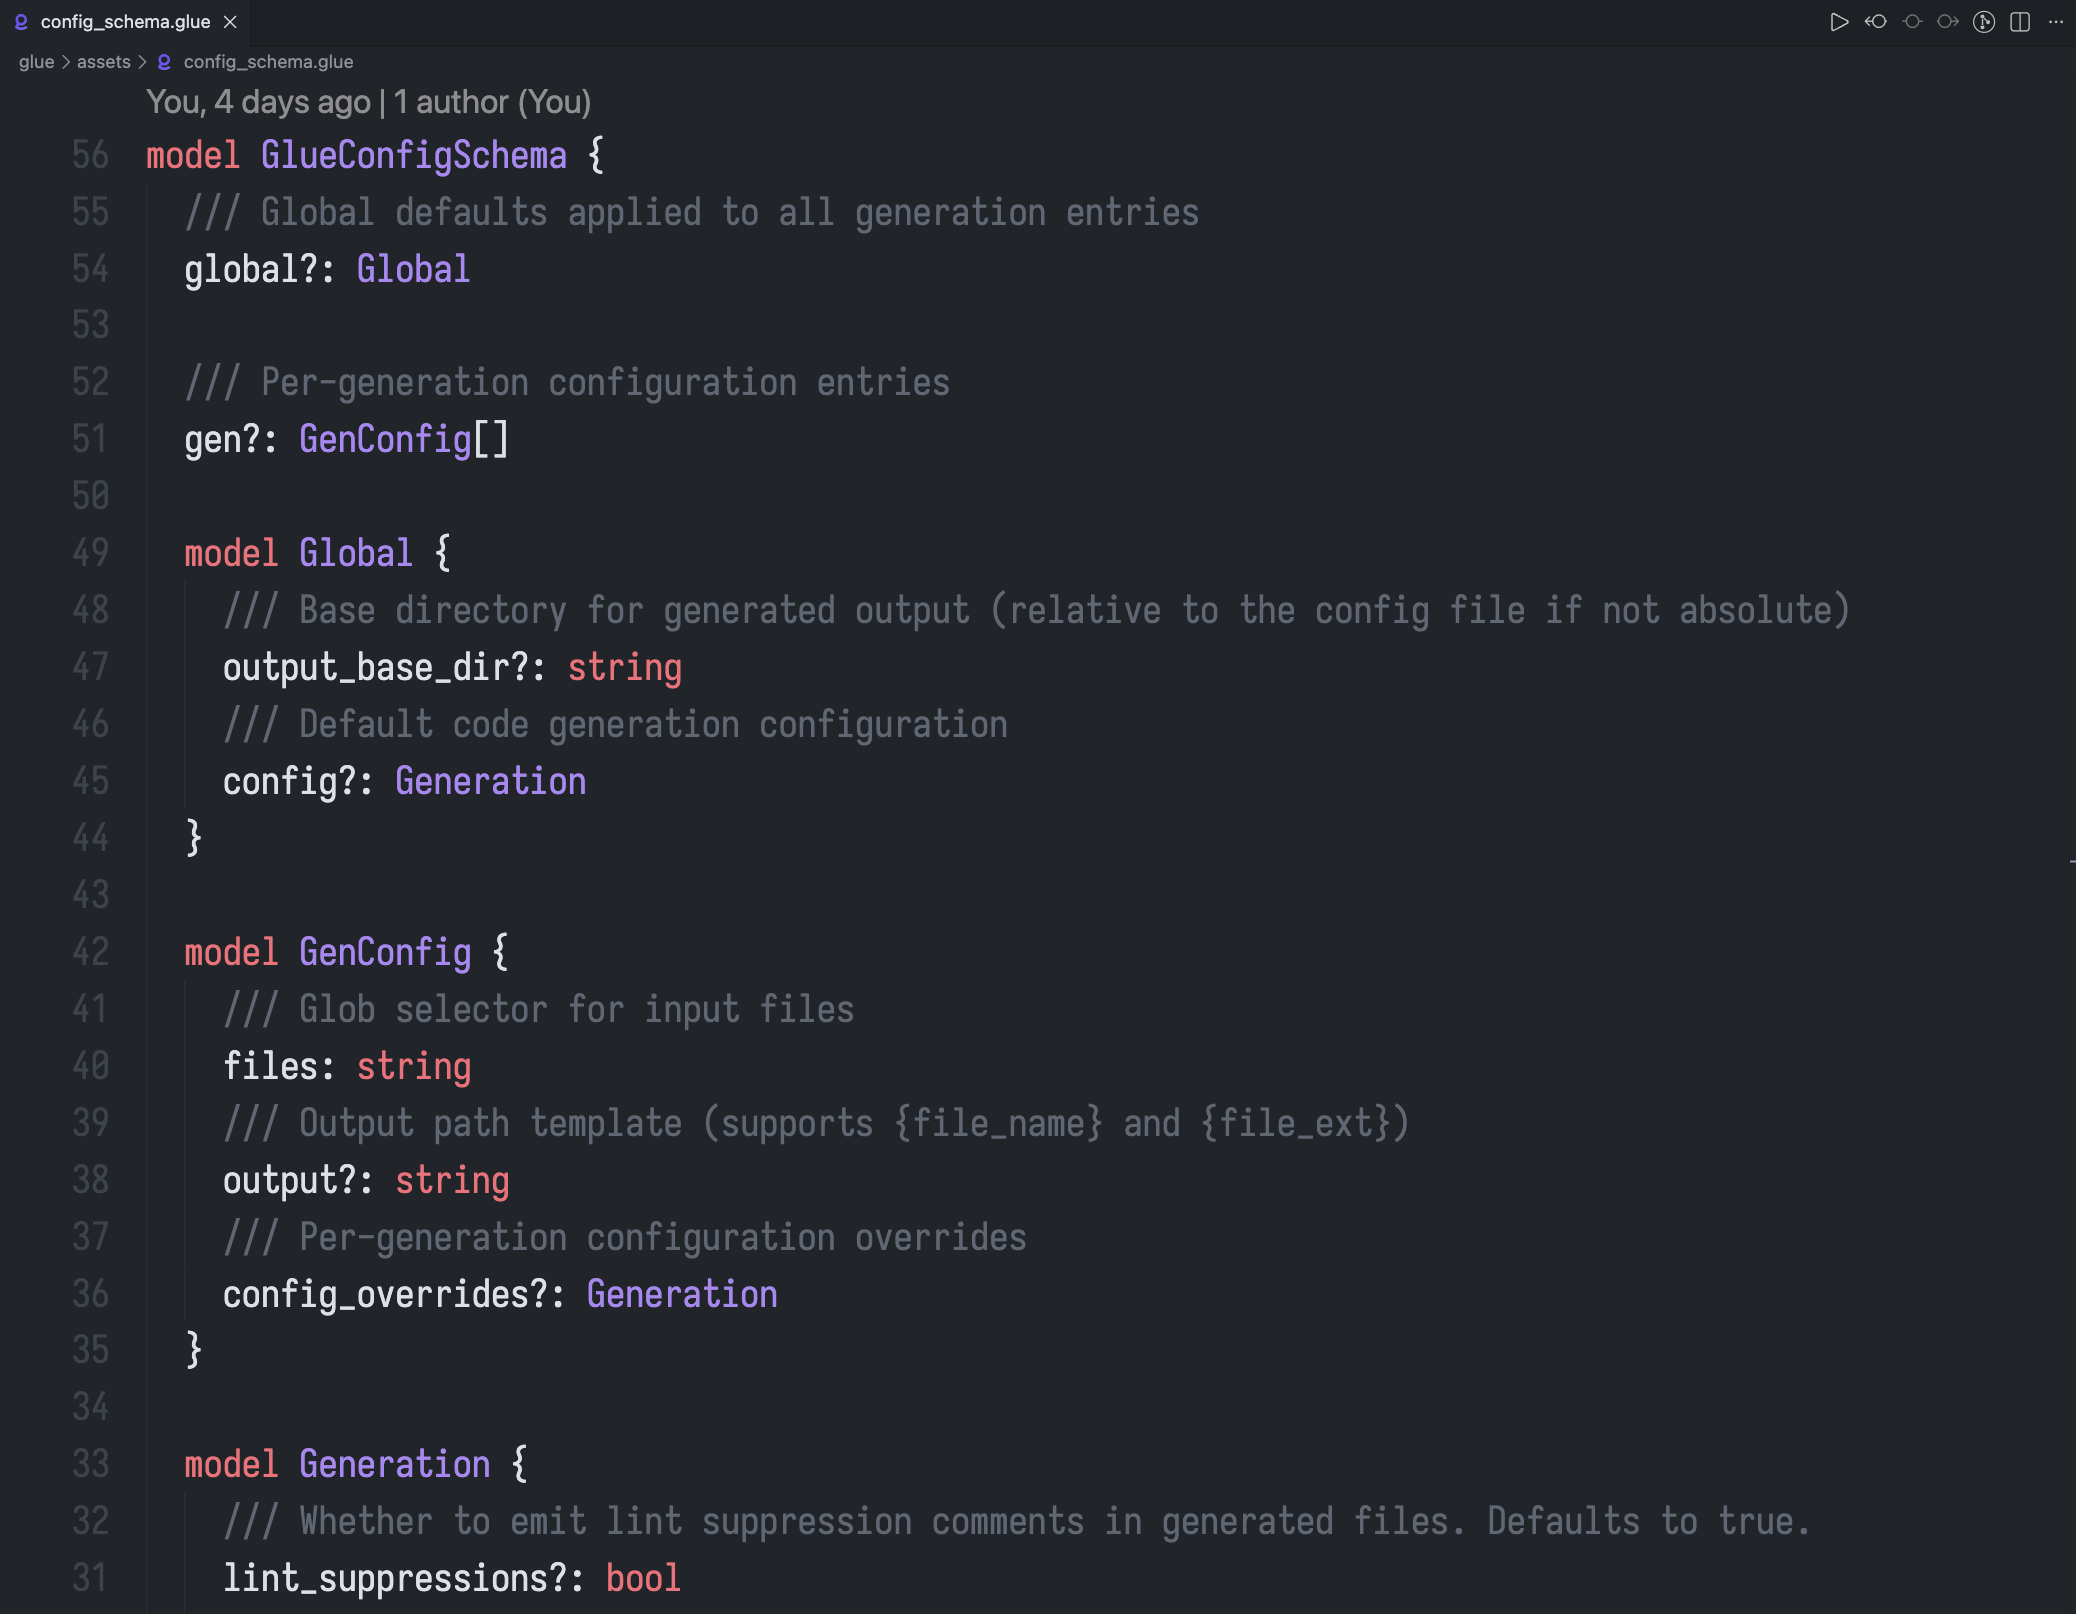Open the git graph circle icon
The width and height of the screenshot is (2076, 1614).
click(x=1984, y=22)
